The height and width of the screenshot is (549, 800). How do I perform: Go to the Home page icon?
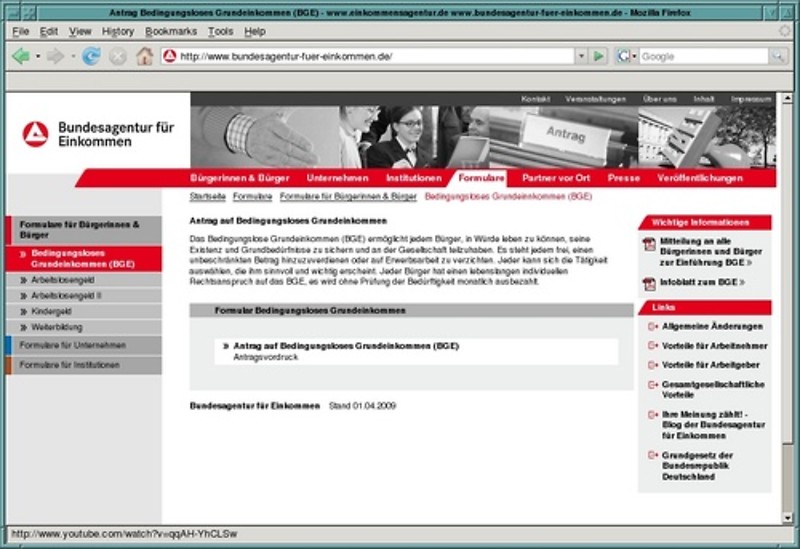pyautogui.click(x=145, y=56)
